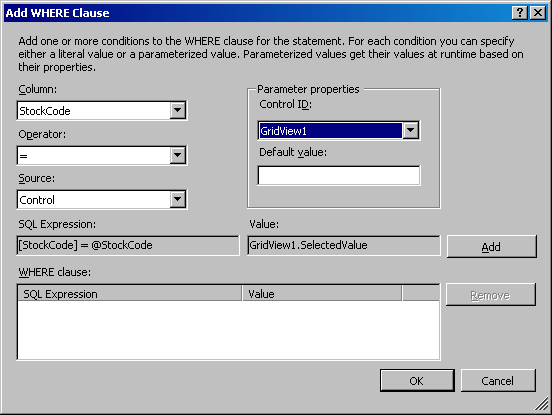The width and height of the screenshot is (552, 415).
Task: Click the Source label
Action: [x=37, y=178]
